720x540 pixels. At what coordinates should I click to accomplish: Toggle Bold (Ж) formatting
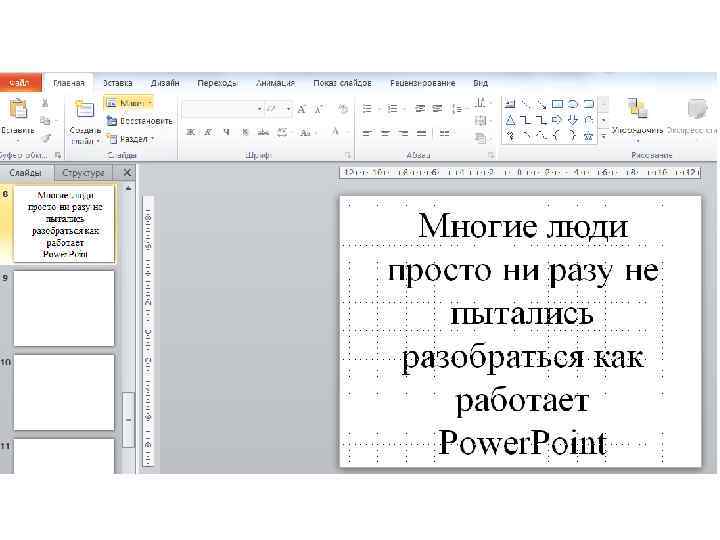pyautogui.click(x=191, y=132)
